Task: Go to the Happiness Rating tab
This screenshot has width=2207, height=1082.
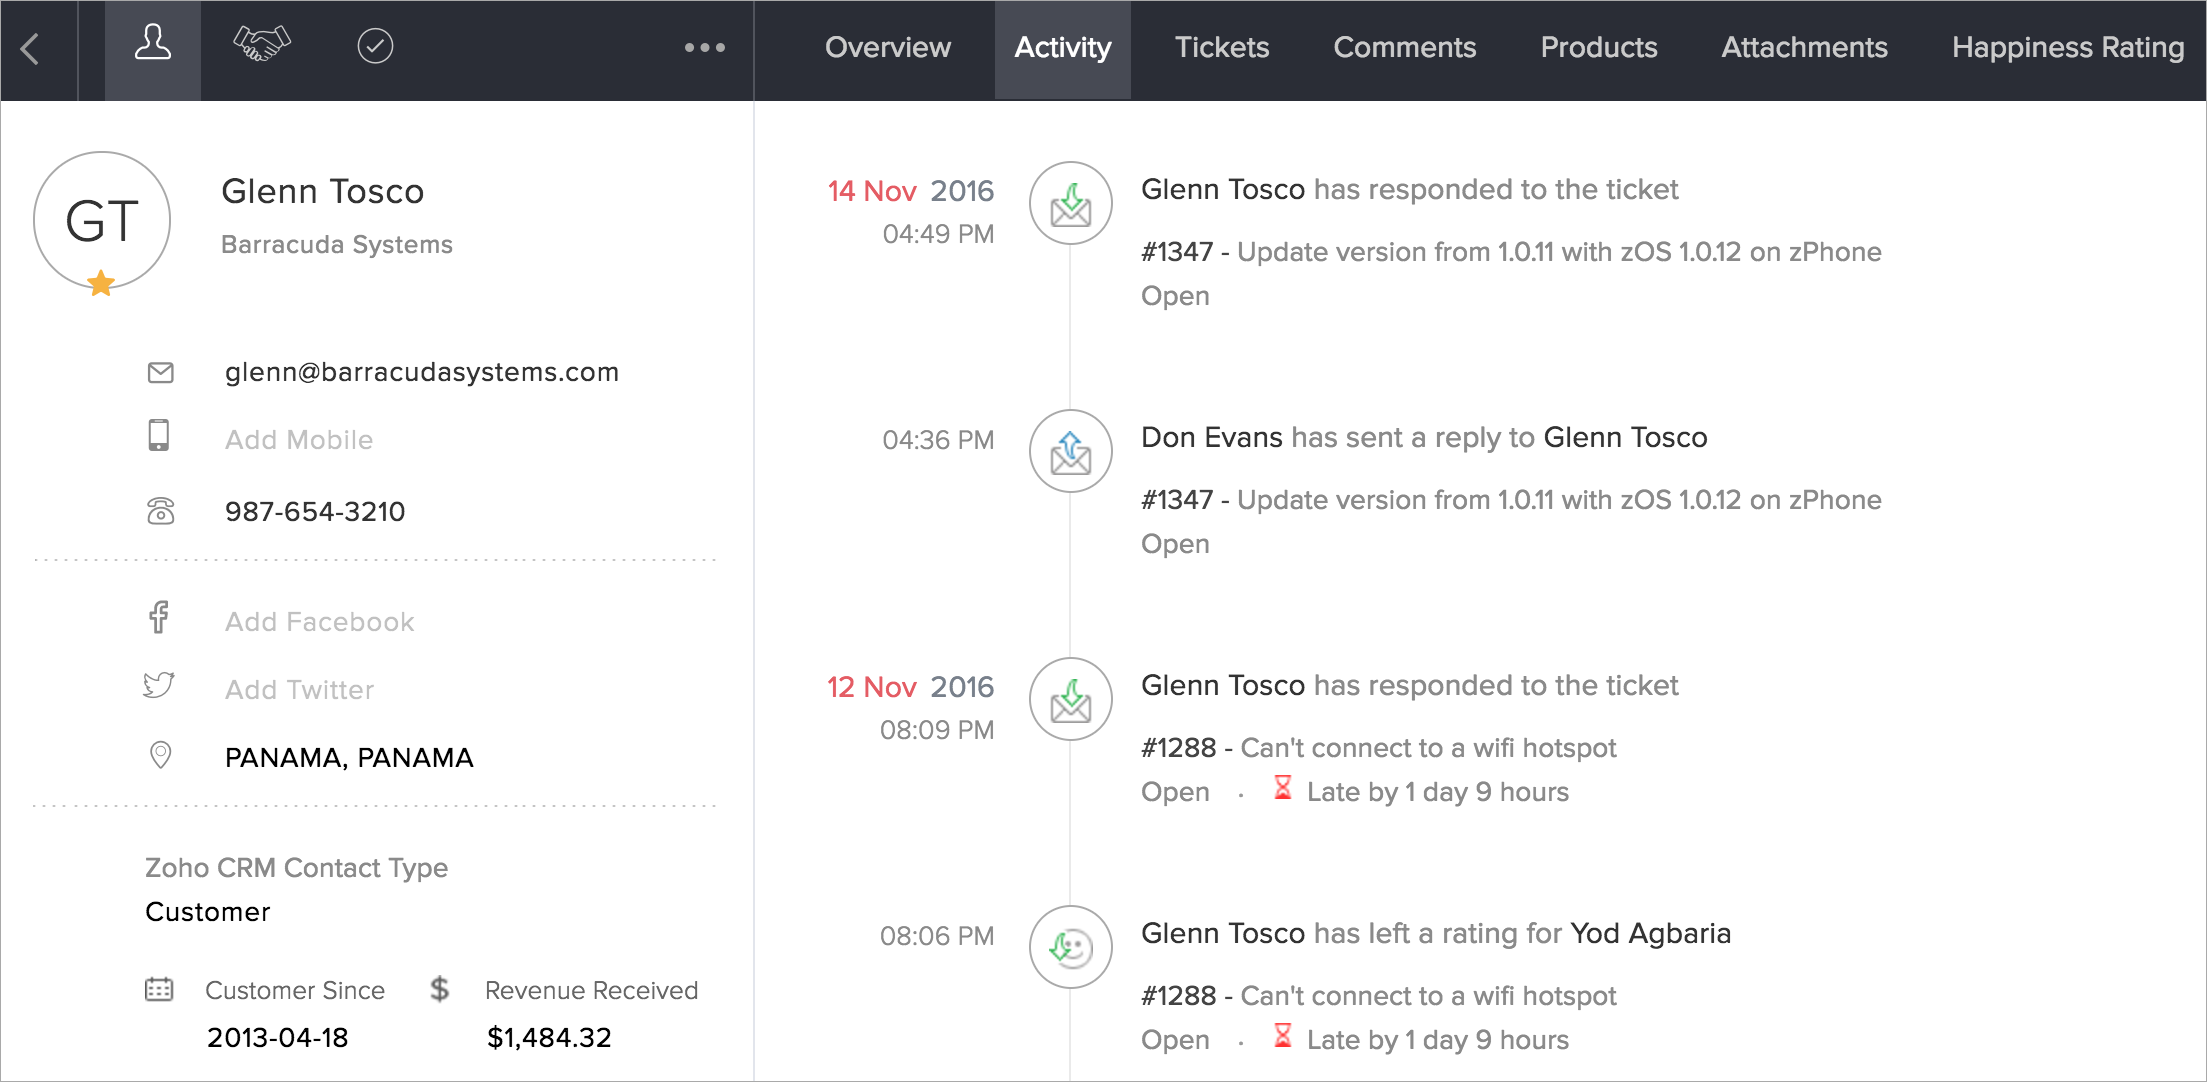Action: (2067, 47)
